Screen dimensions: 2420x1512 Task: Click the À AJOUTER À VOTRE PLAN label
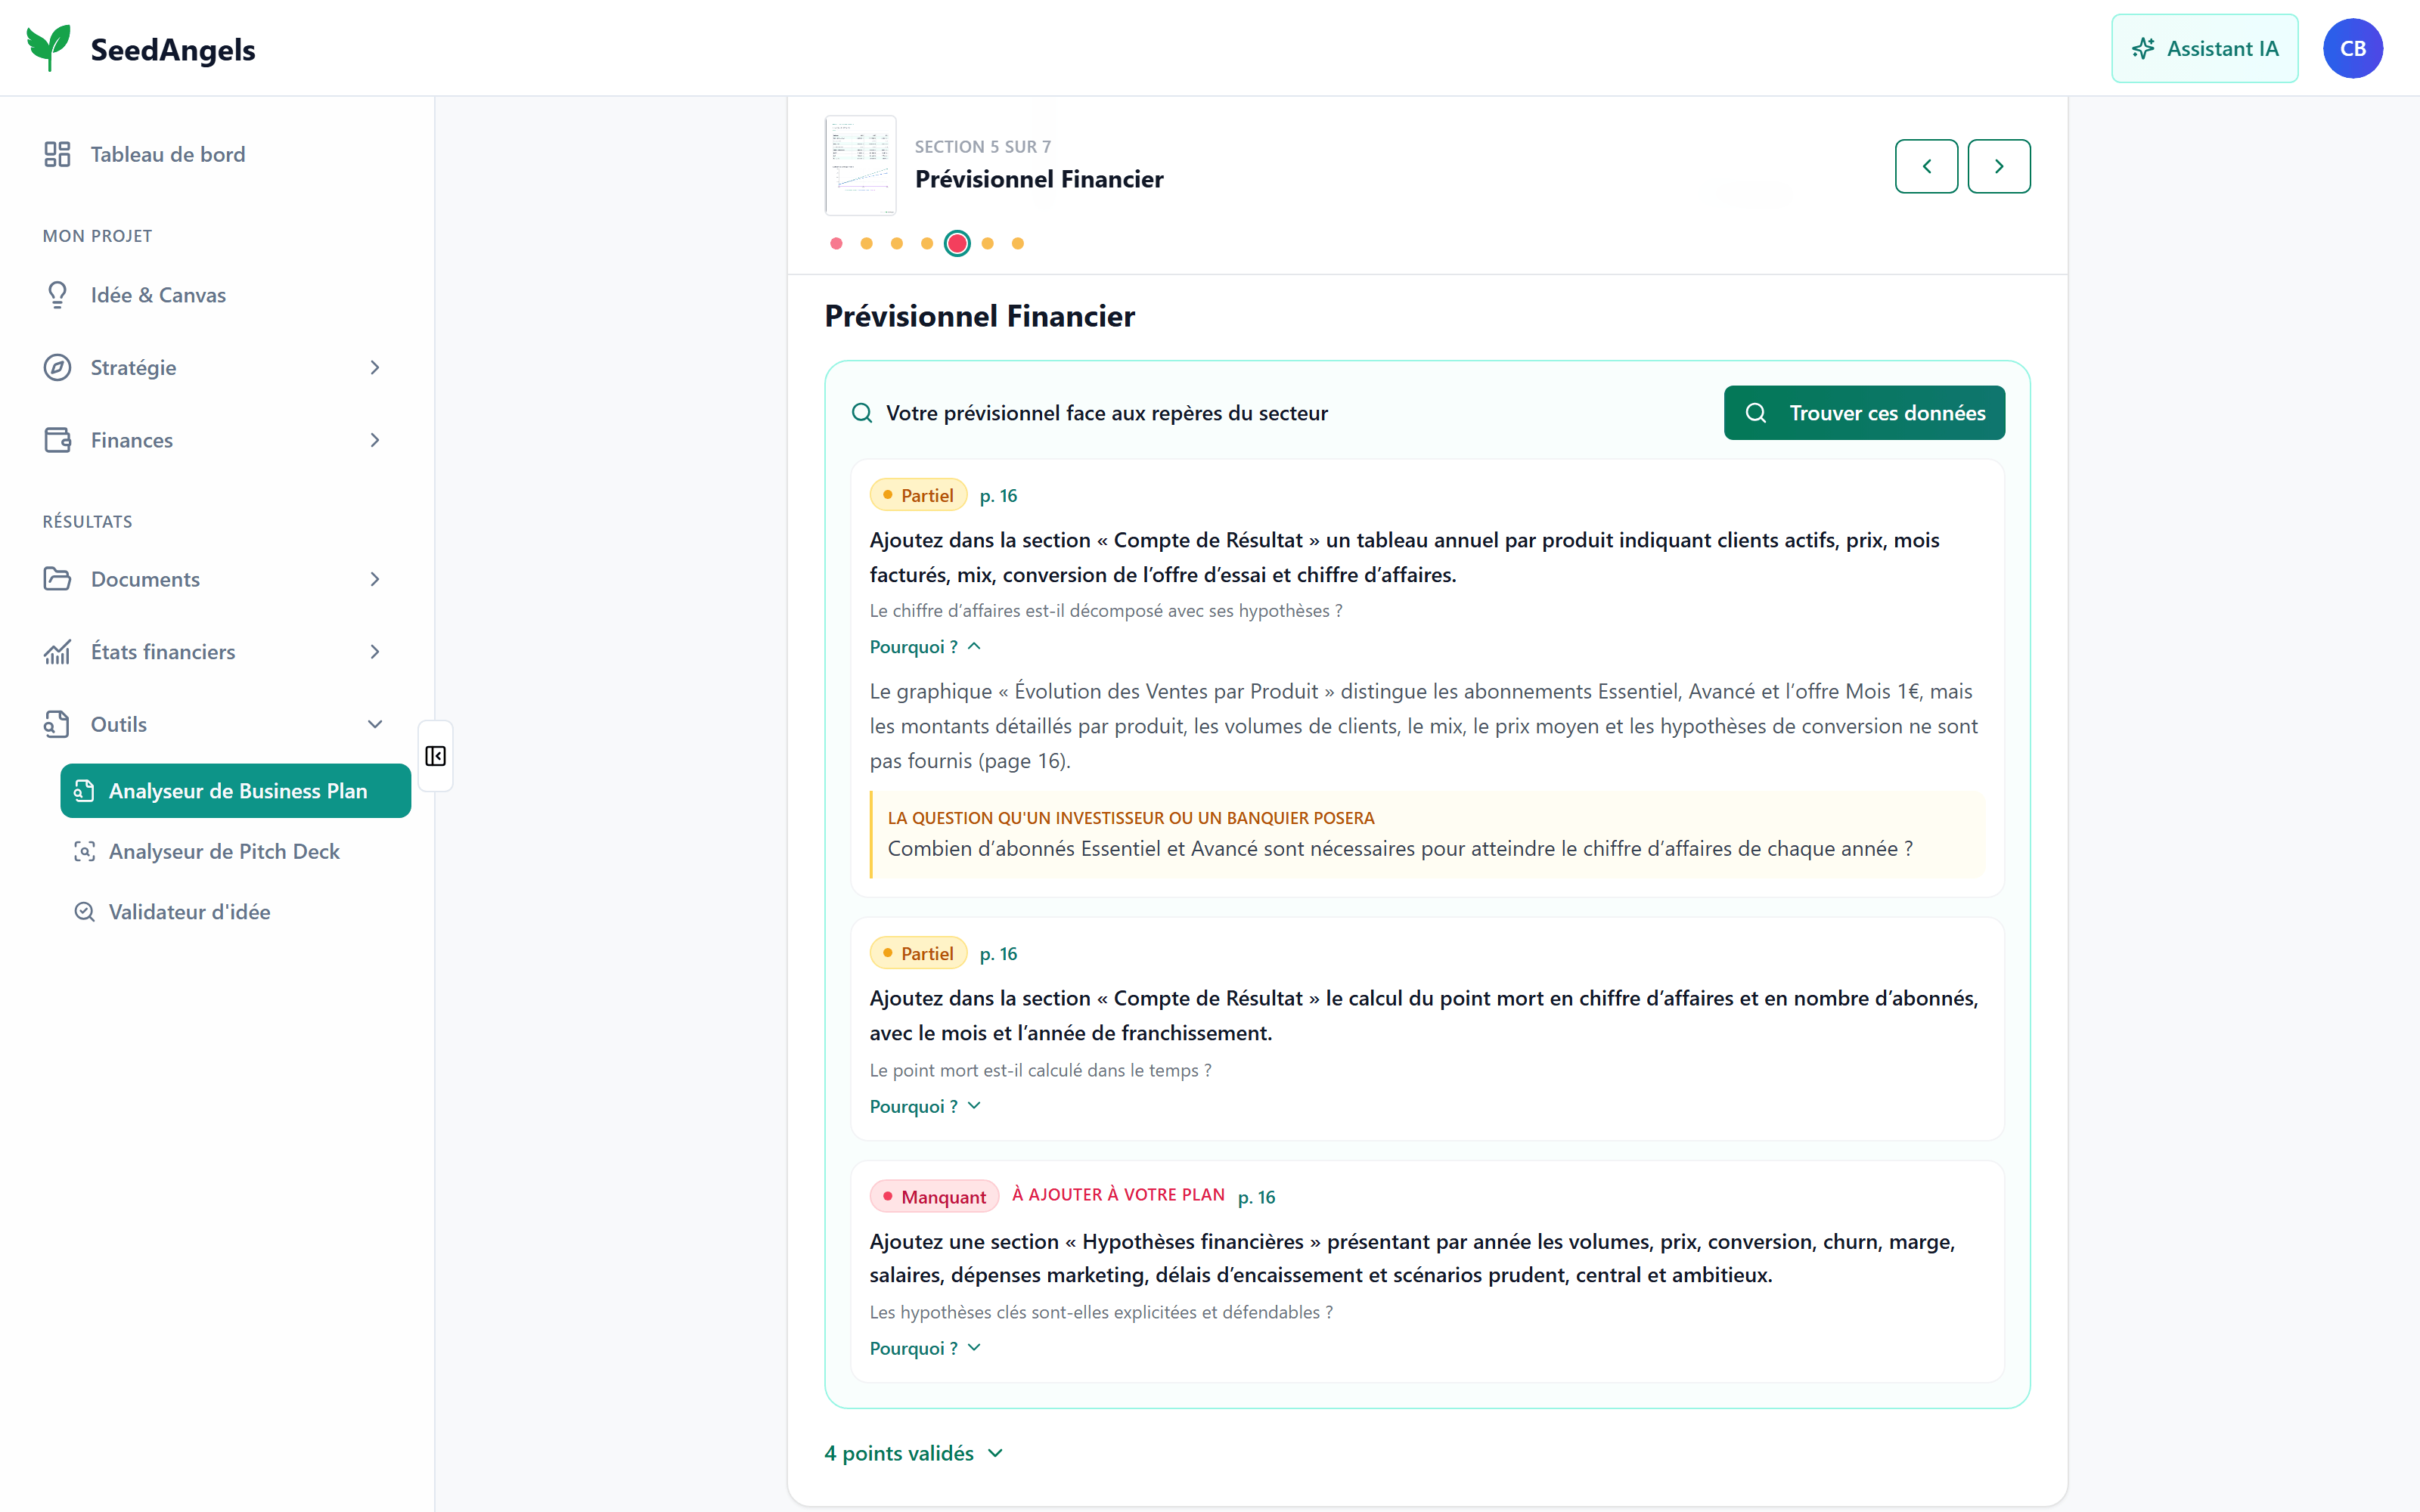tap(1118, 1195)
